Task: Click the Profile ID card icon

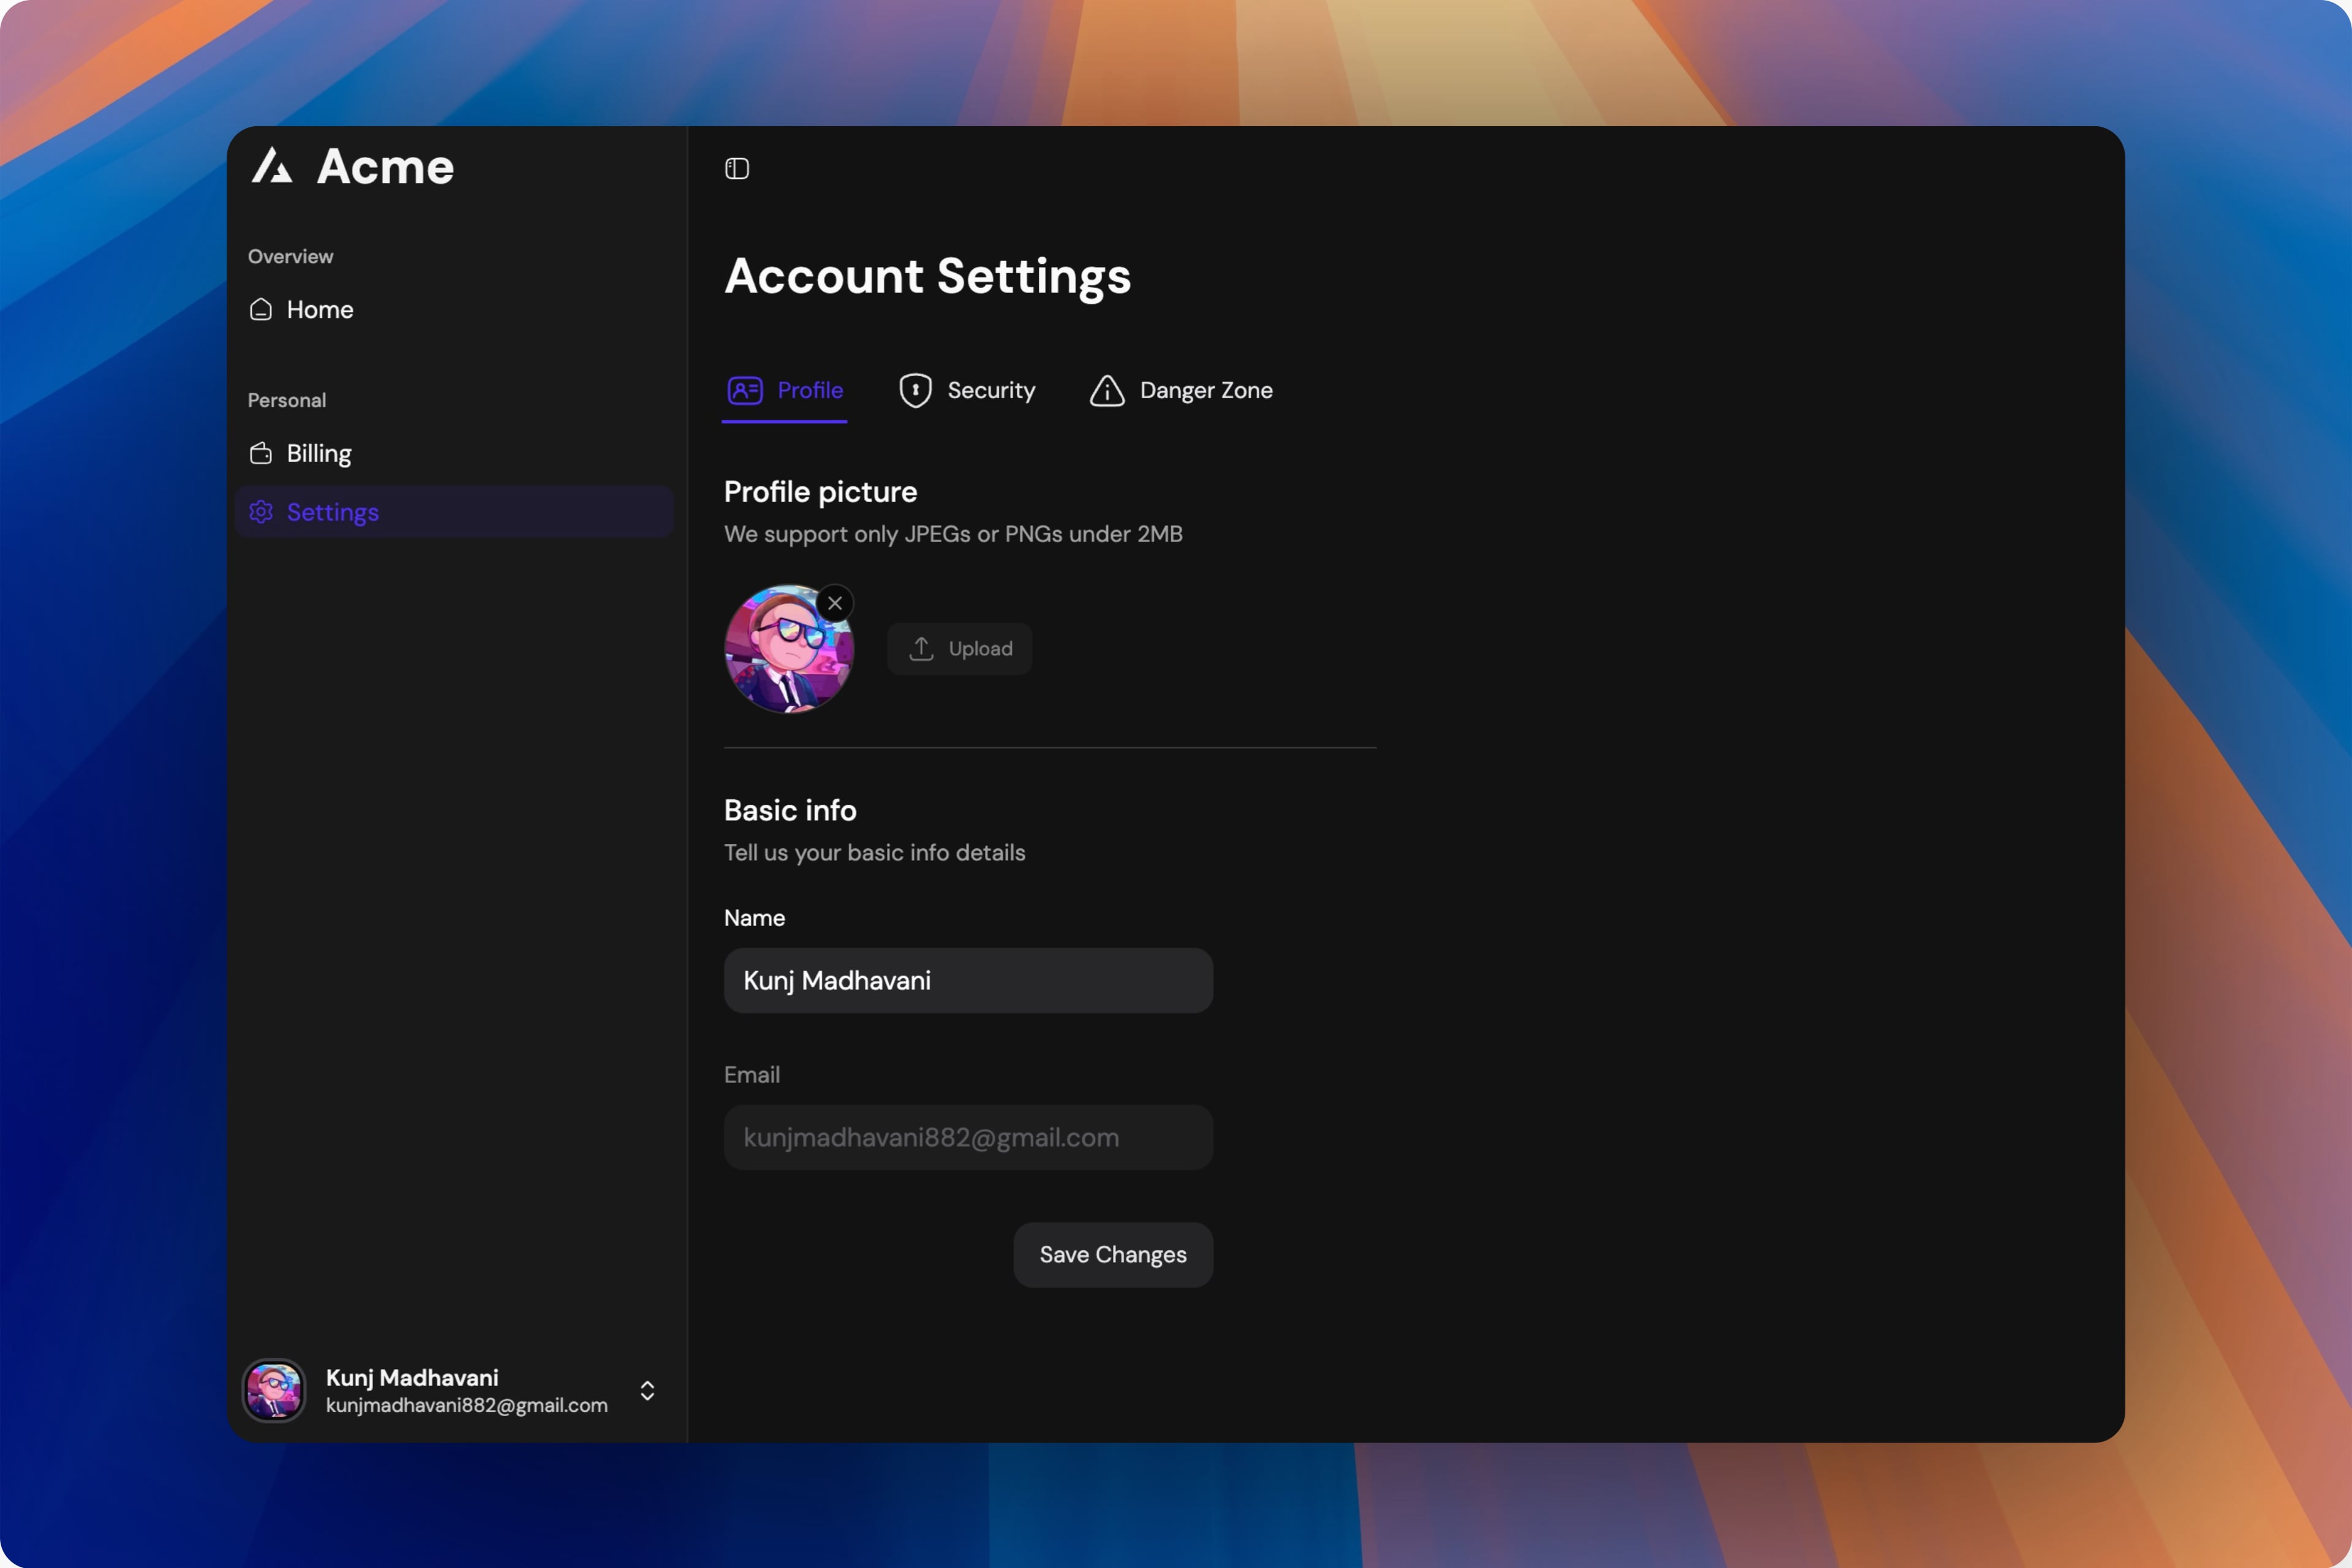Action: click(745, 390)
